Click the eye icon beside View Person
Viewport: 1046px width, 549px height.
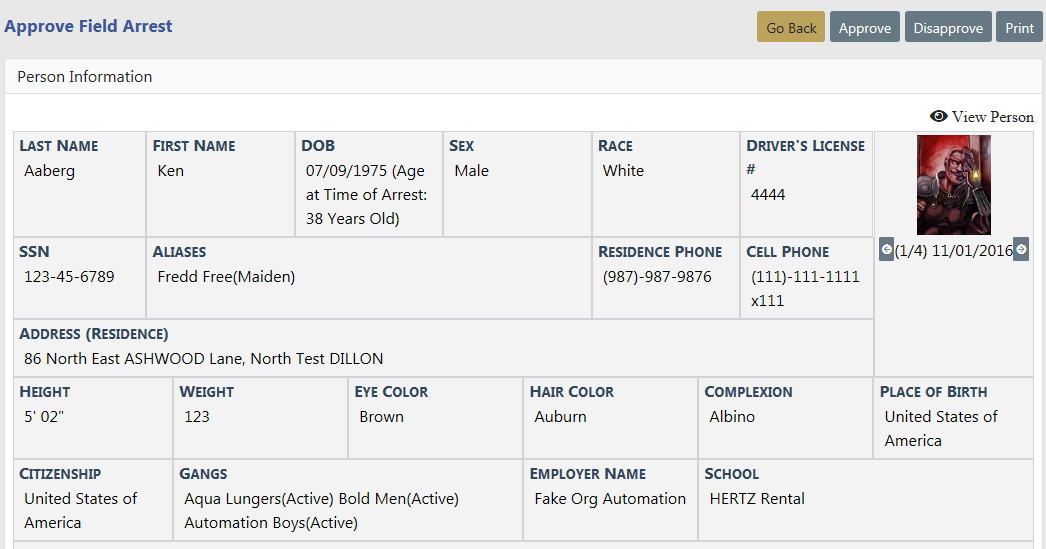938,116
